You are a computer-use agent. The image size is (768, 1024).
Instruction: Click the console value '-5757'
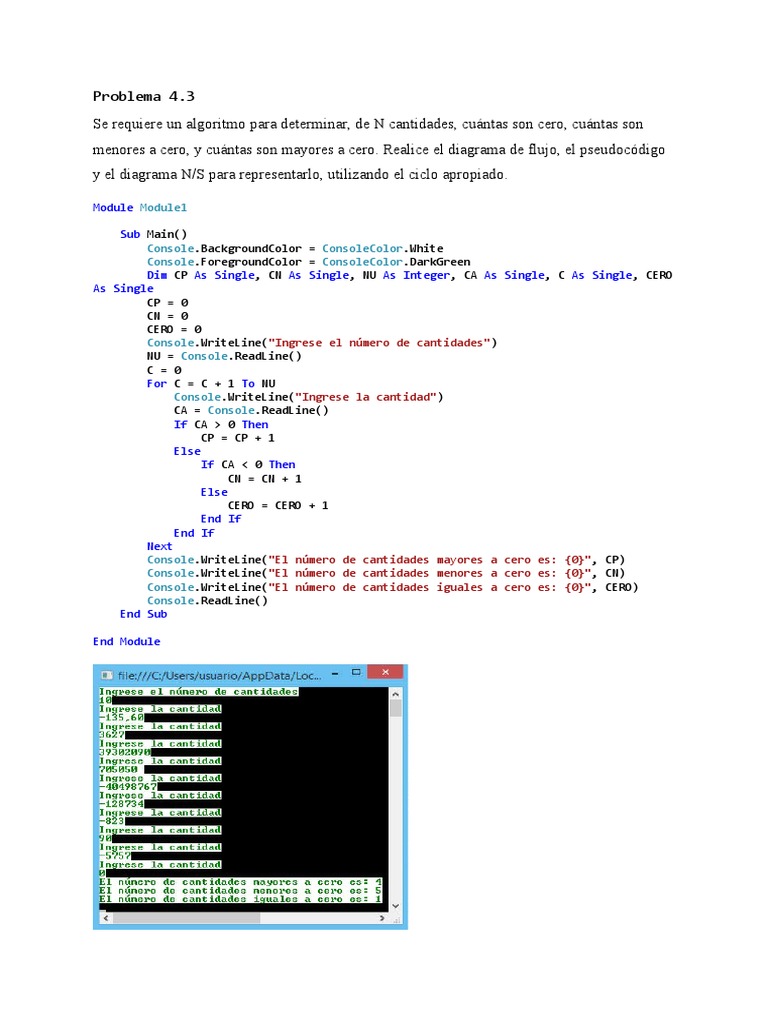coord(115,856)
